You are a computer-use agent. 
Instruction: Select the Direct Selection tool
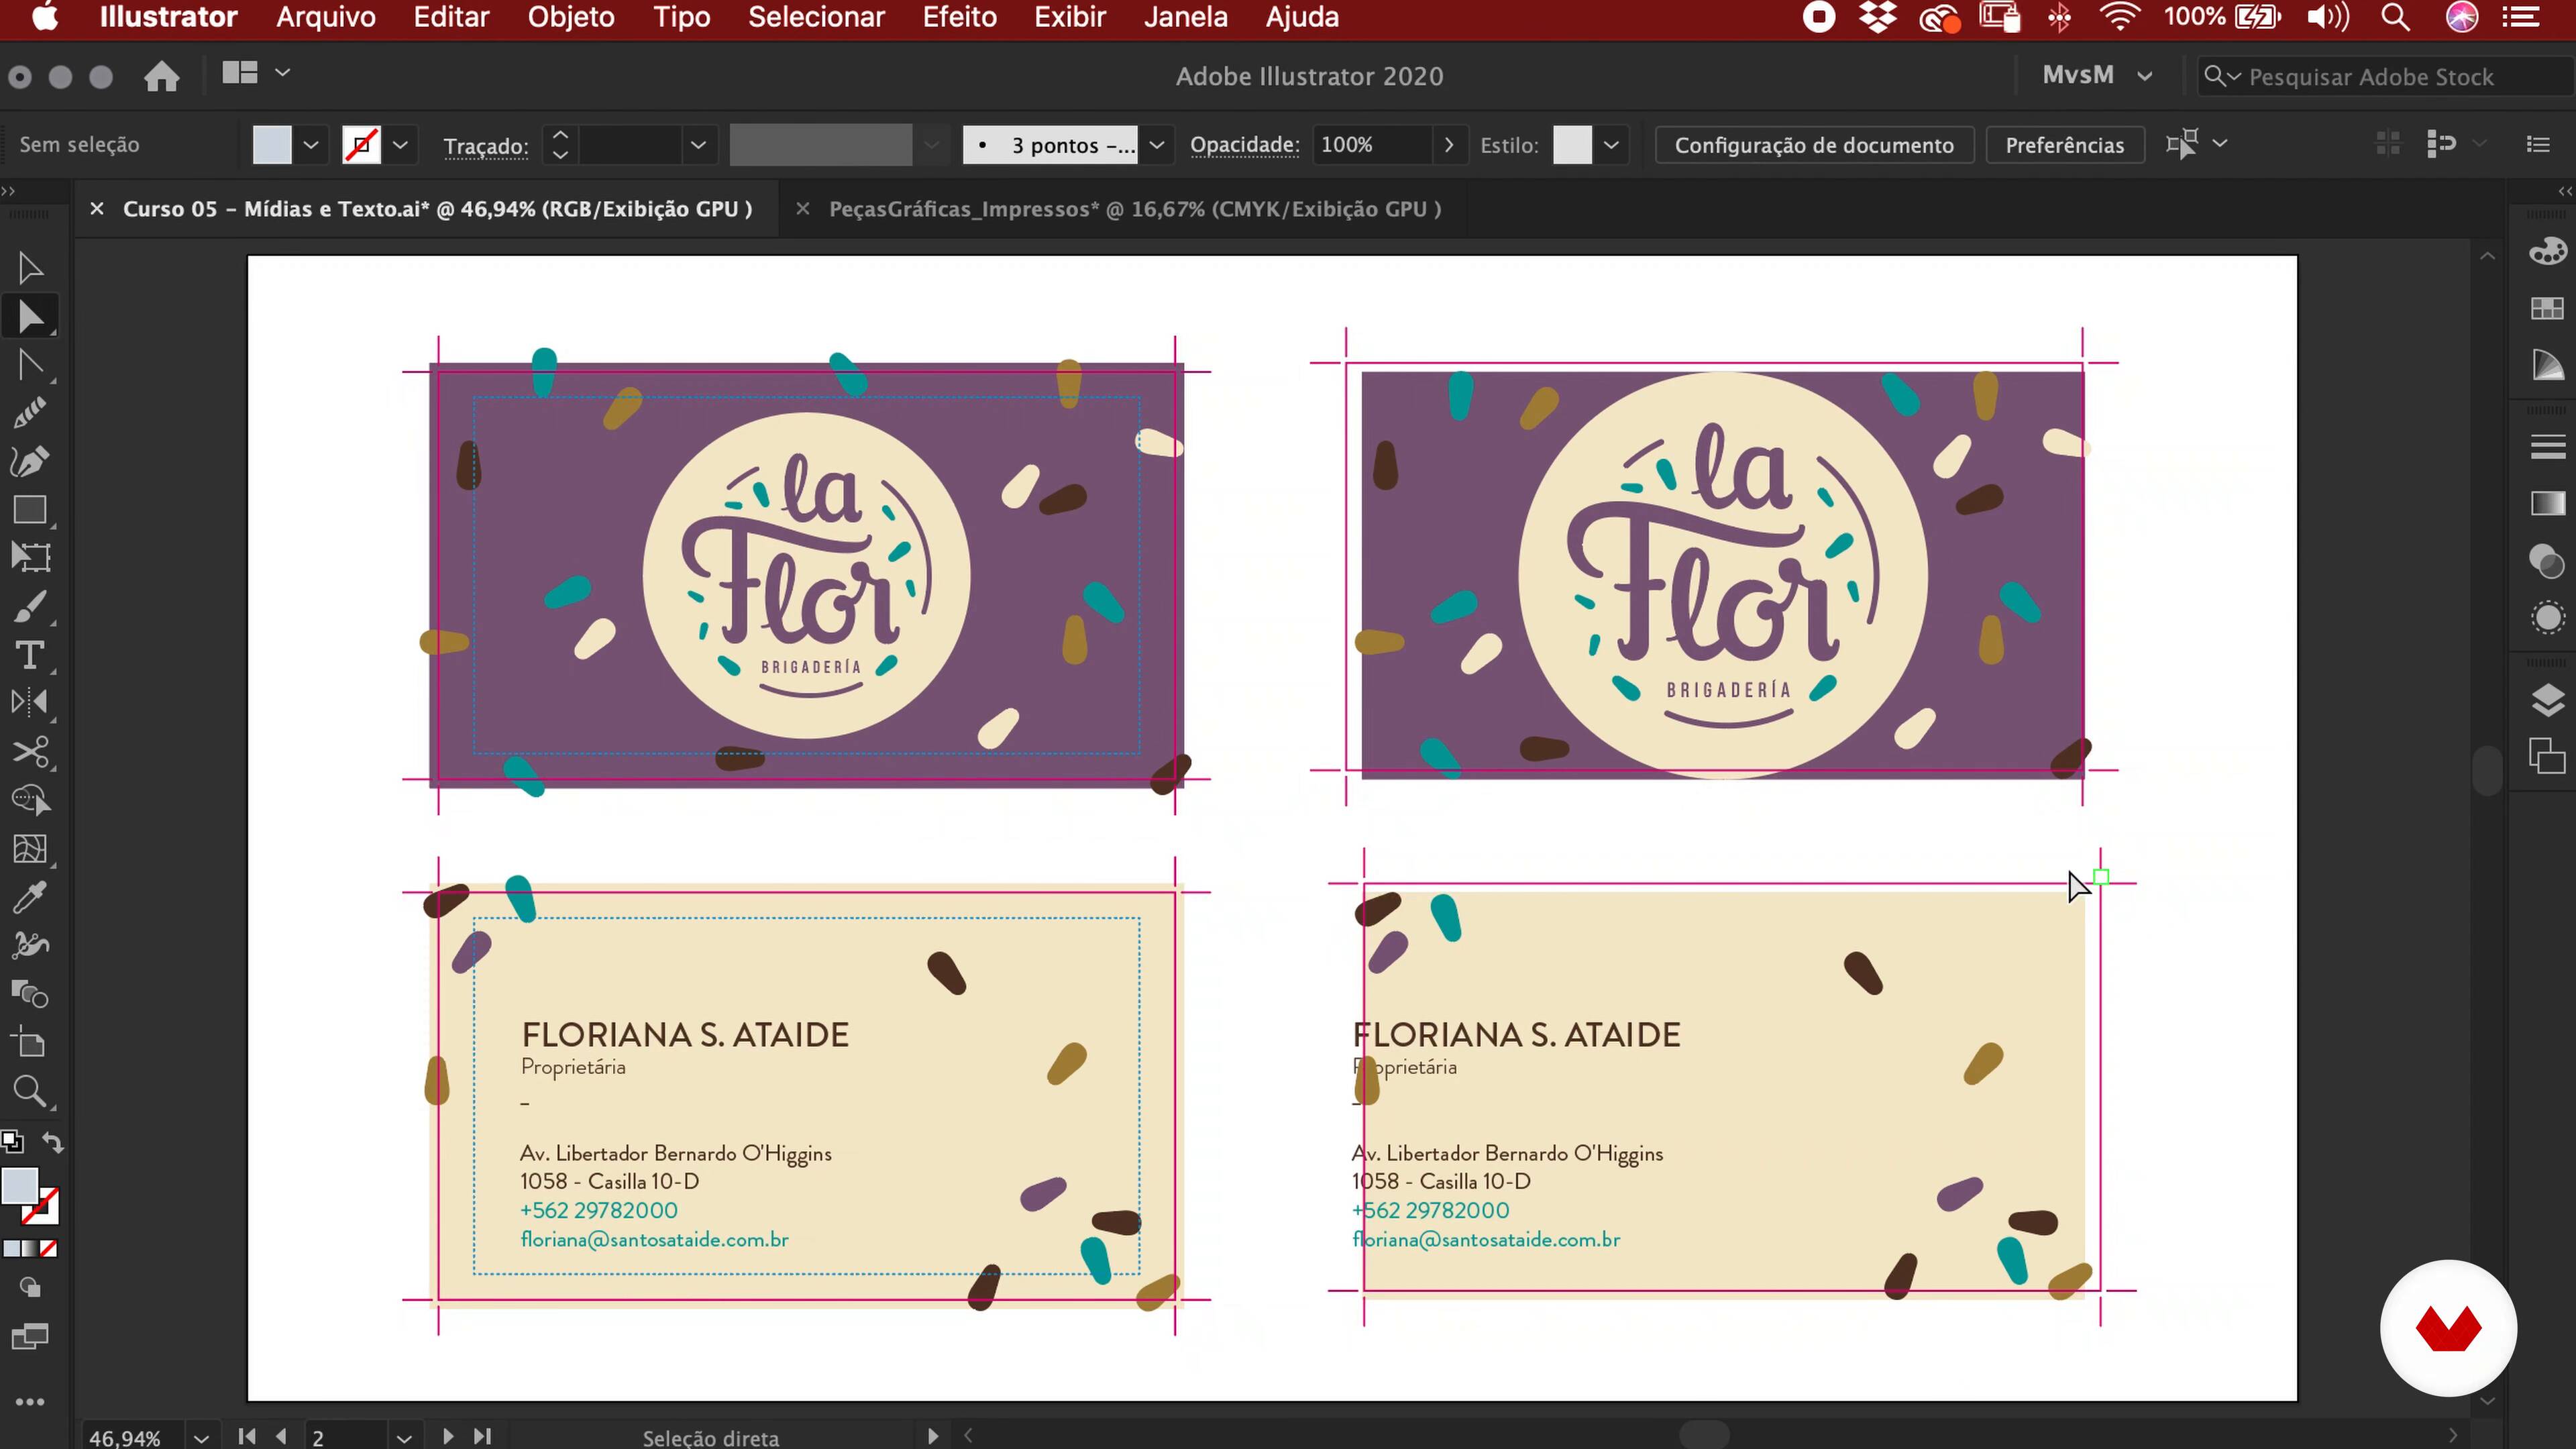pyautogui.click(x=30, y=317)
